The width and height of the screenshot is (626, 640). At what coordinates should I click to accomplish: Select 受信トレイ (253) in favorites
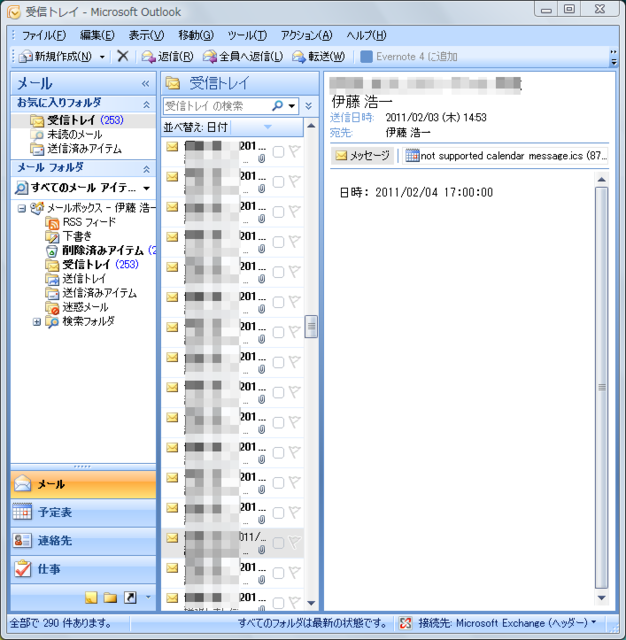(x=84, y=120)
